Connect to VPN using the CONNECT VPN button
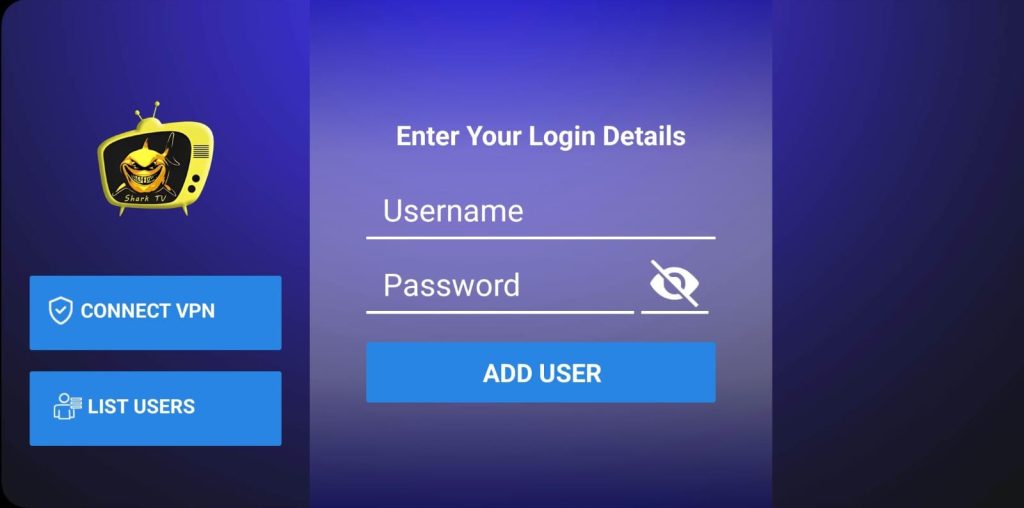 click(155, 313)
